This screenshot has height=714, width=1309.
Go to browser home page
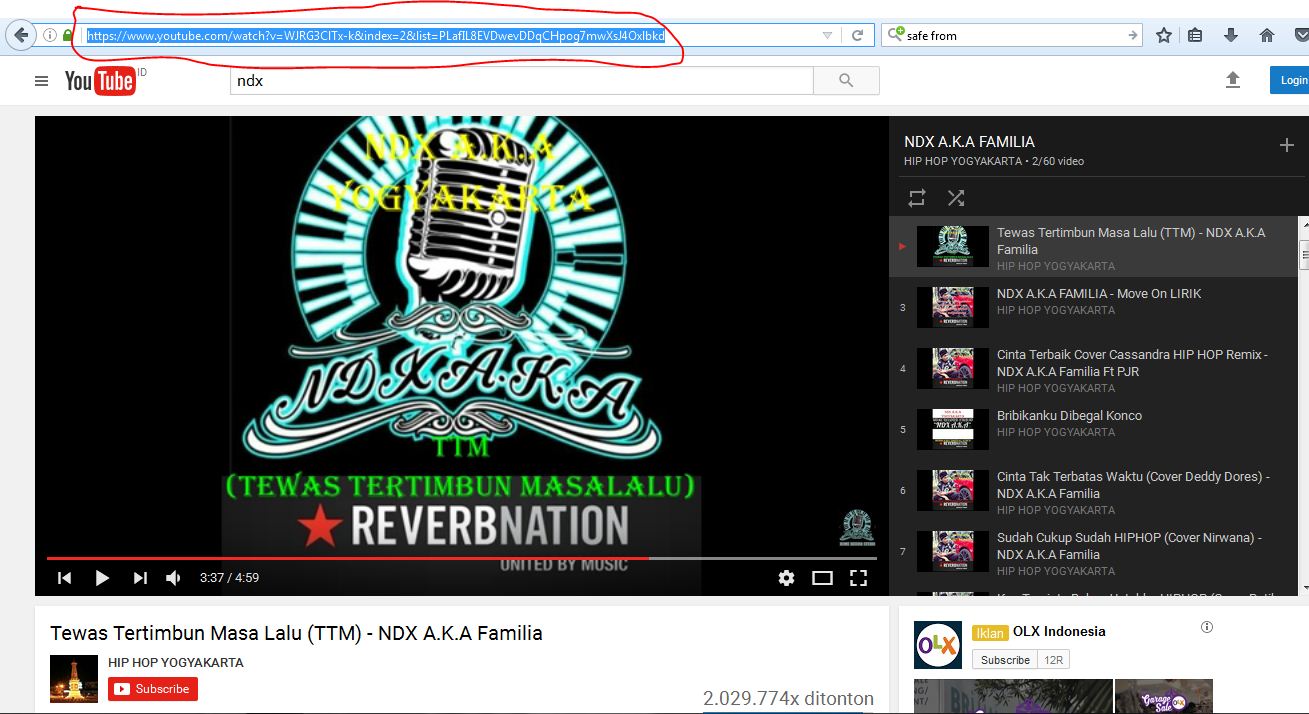click(1267, 35)
